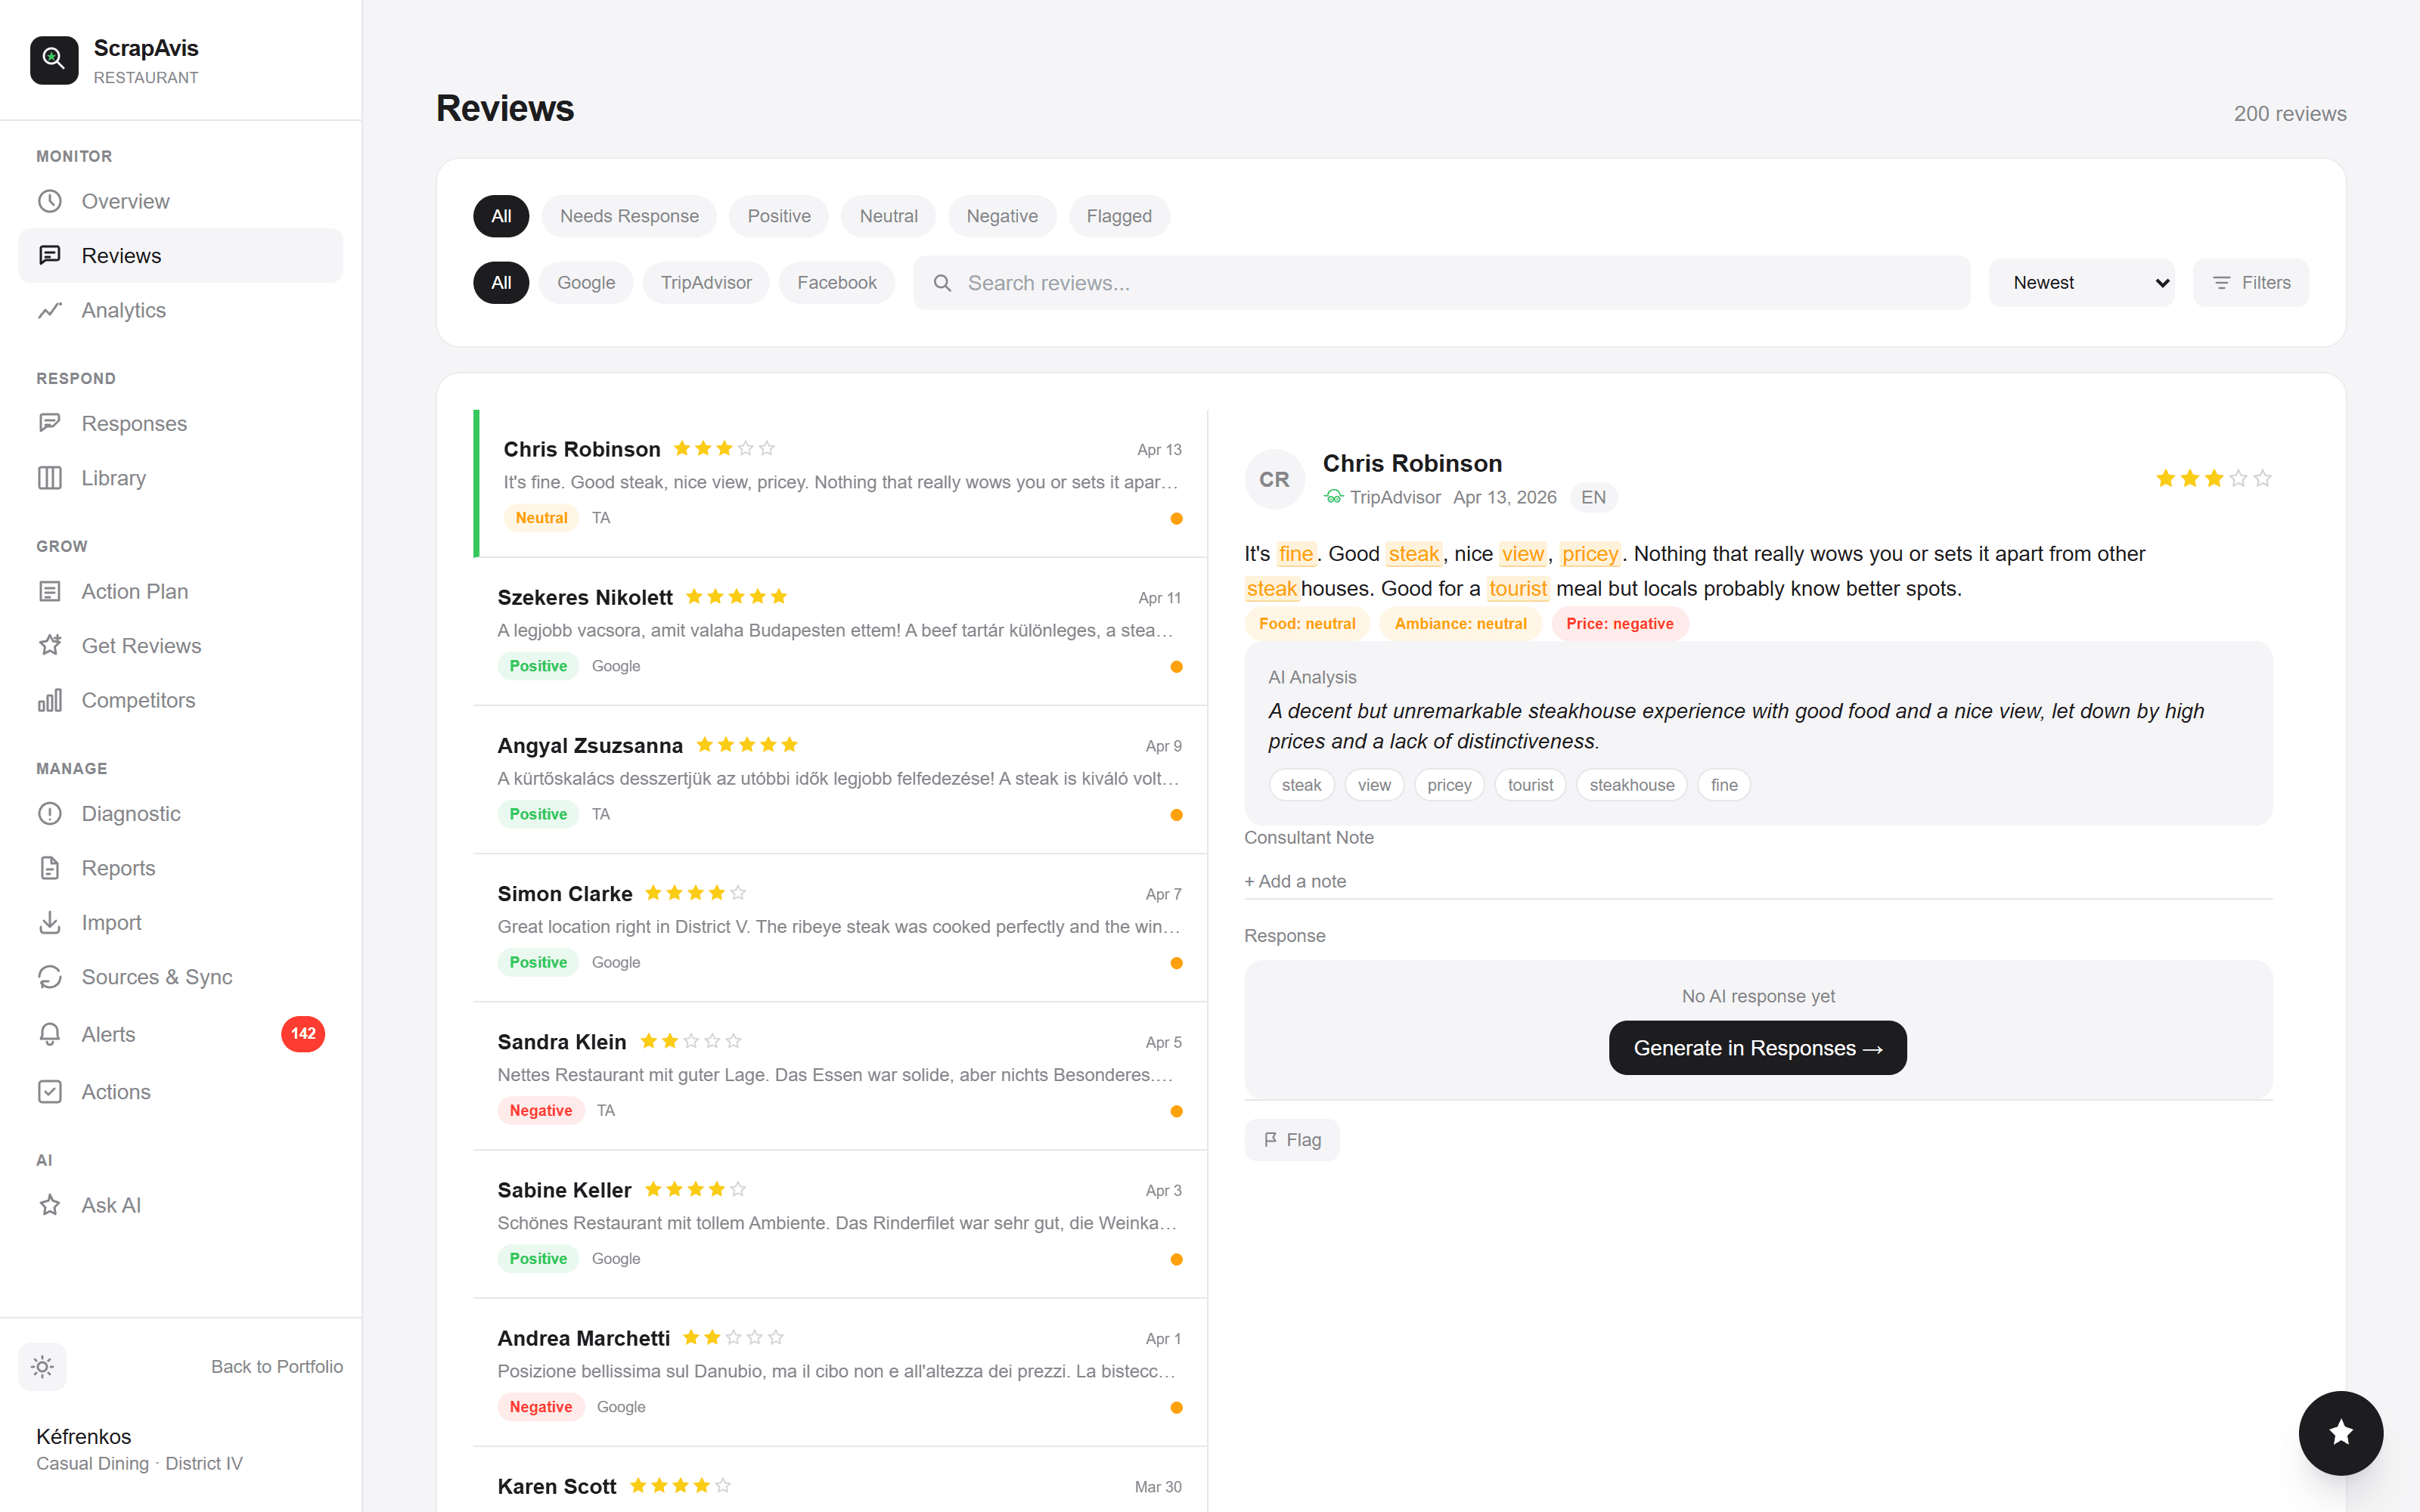Click the fine keyword tag

coord(1724,785)
